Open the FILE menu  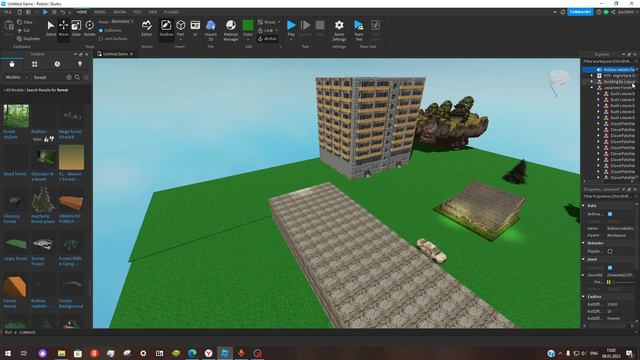[x=8, y=12]
